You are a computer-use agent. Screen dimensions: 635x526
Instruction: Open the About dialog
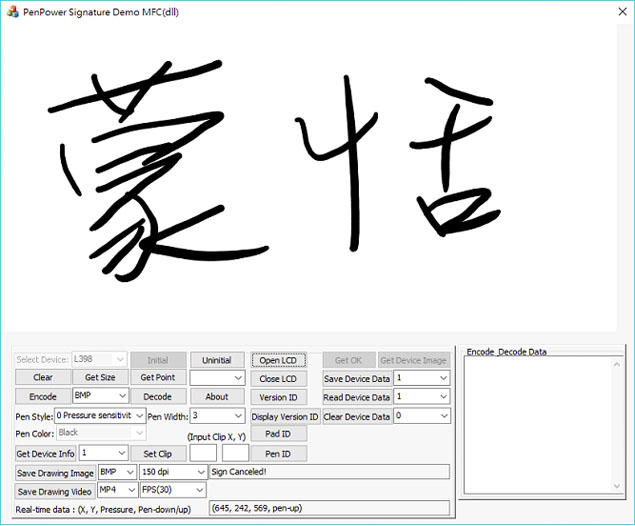217,397
